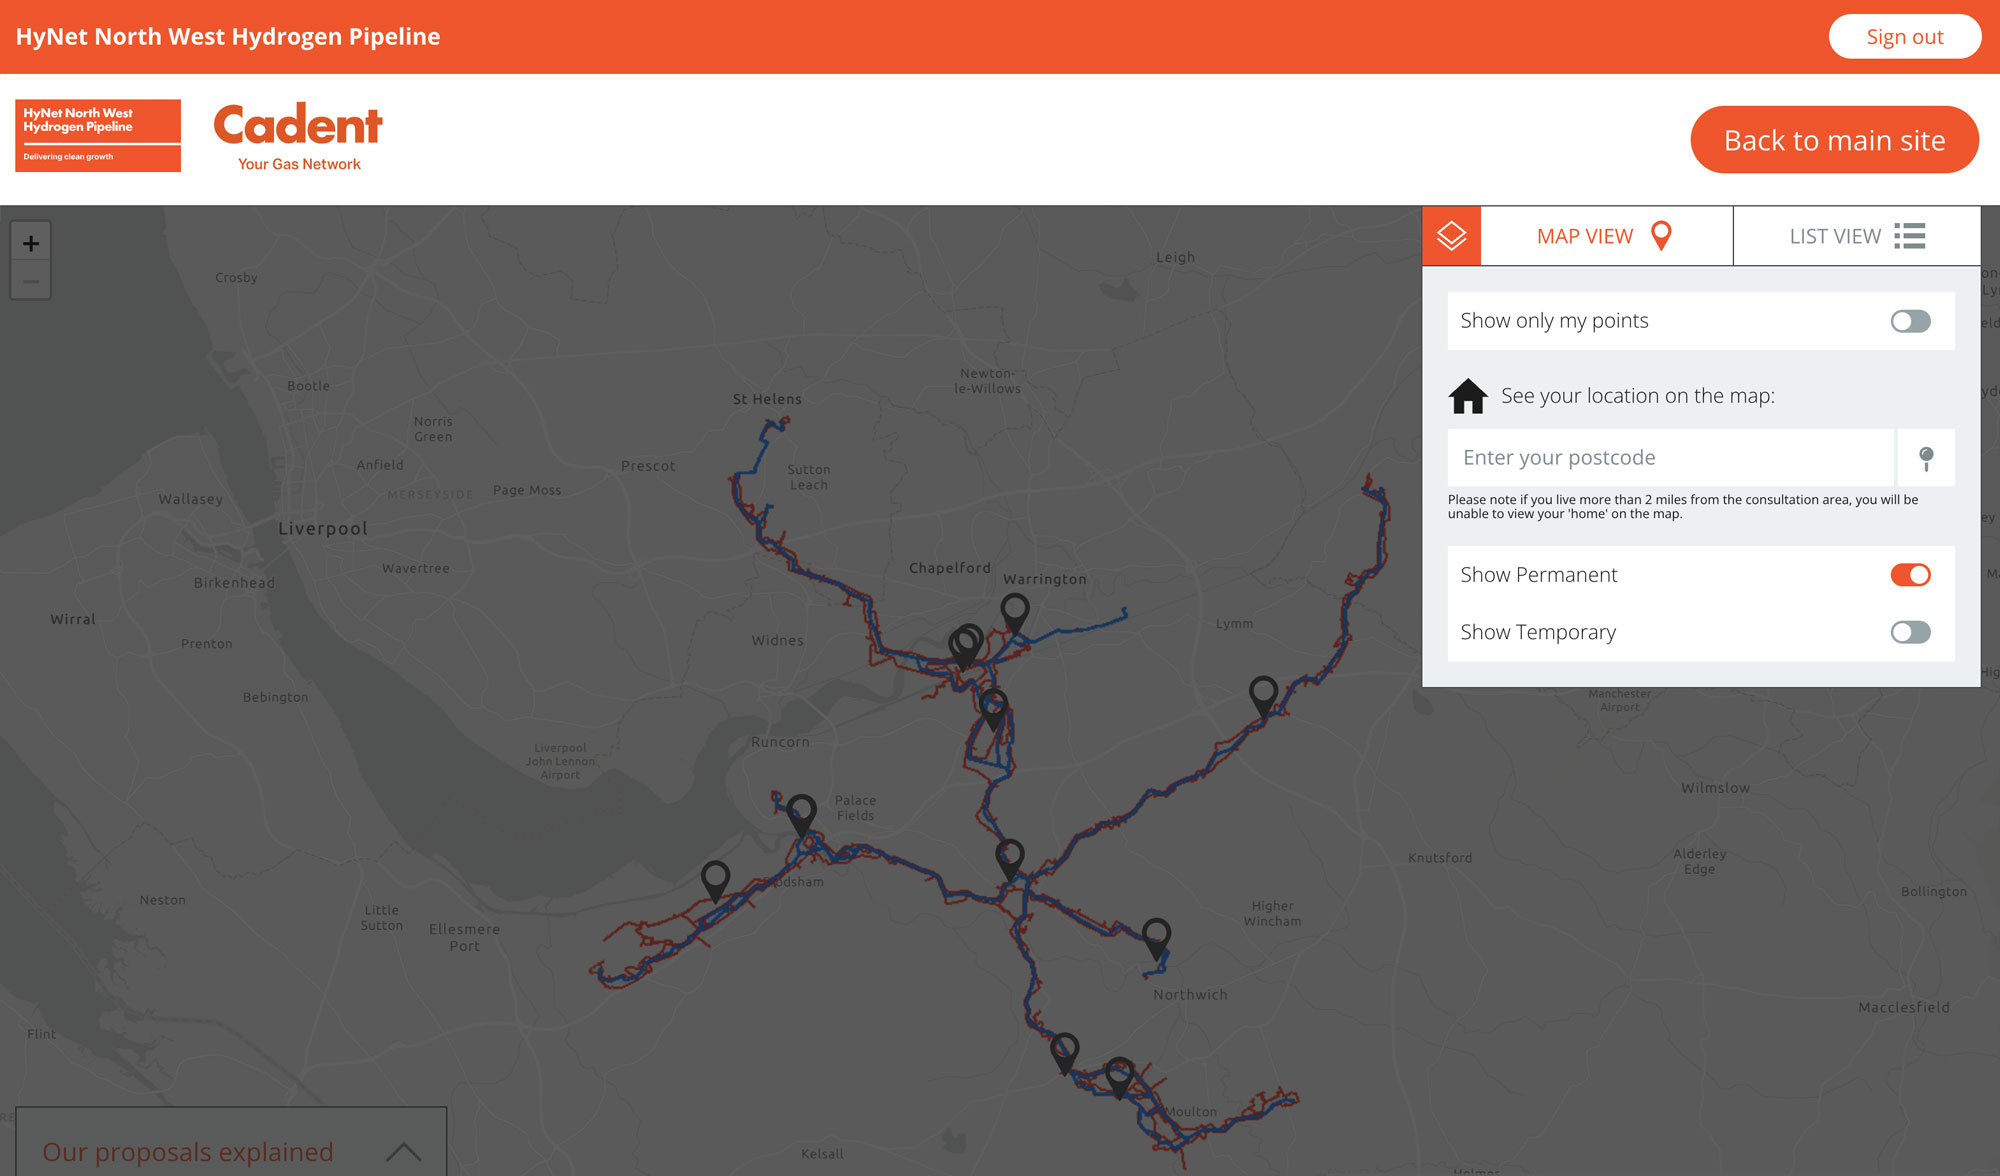The width and height of the screenshot is (2000, 1176).
Task: Select map marker south of Warrington cluster
Action: click(994, 708)
